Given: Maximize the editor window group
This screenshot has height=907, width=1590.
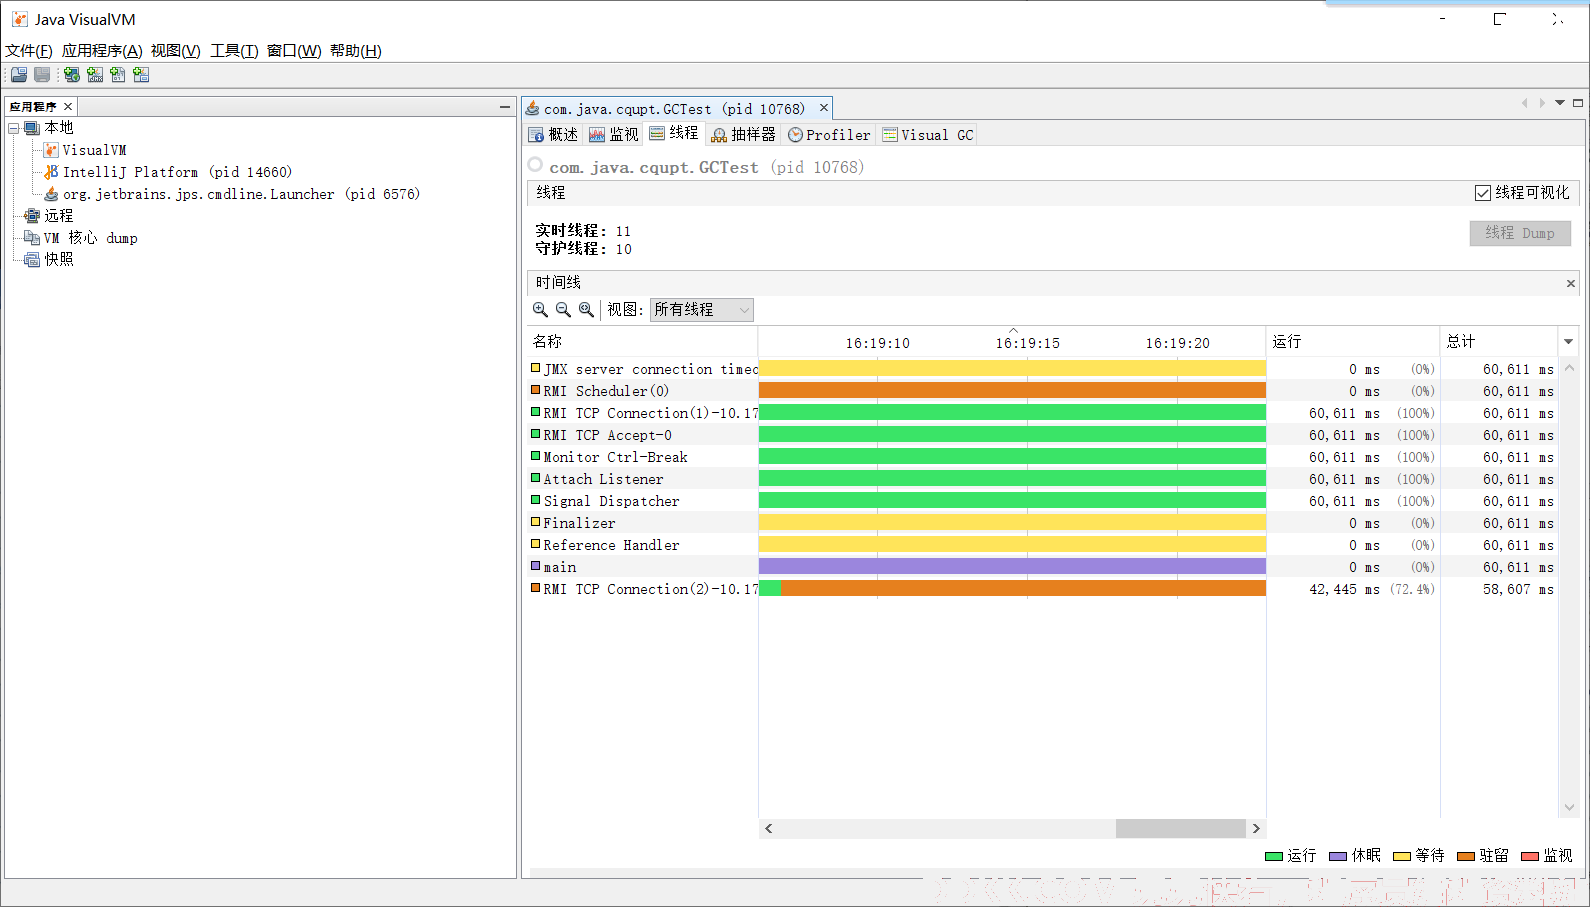Looking at the screenshot, I should coord(1578,103).
